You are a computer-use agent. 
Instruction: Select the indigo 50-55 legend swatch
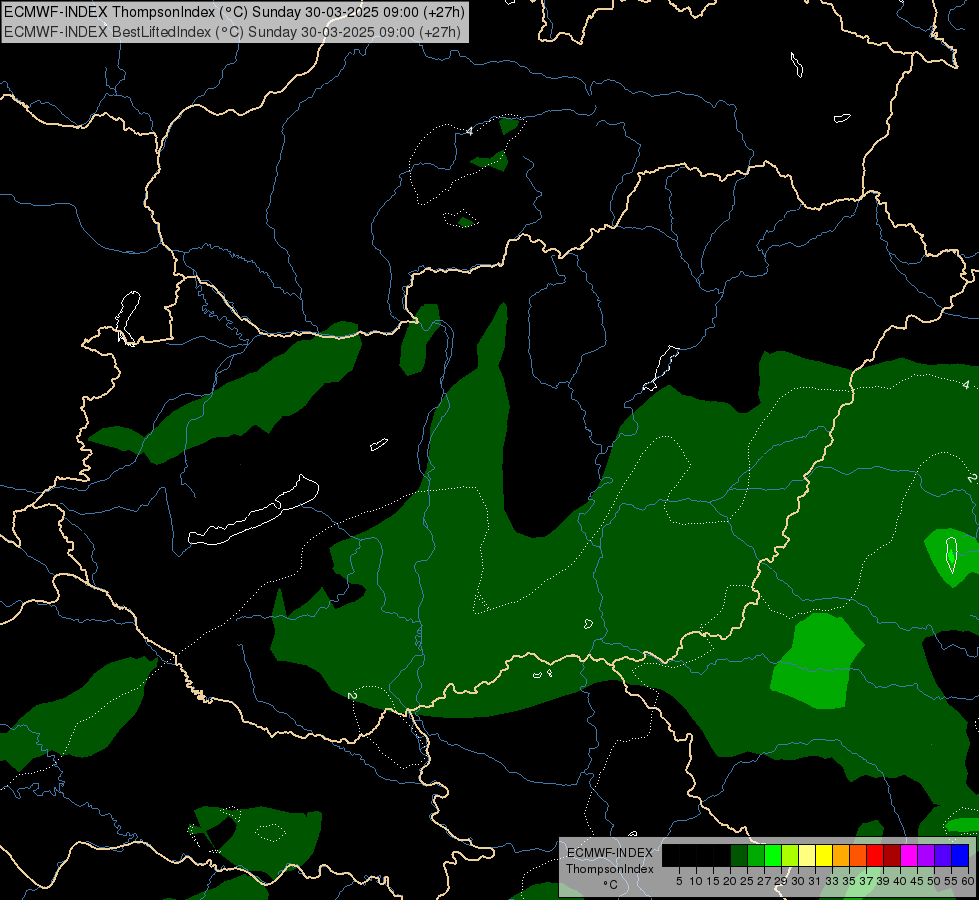coord(943,855)
